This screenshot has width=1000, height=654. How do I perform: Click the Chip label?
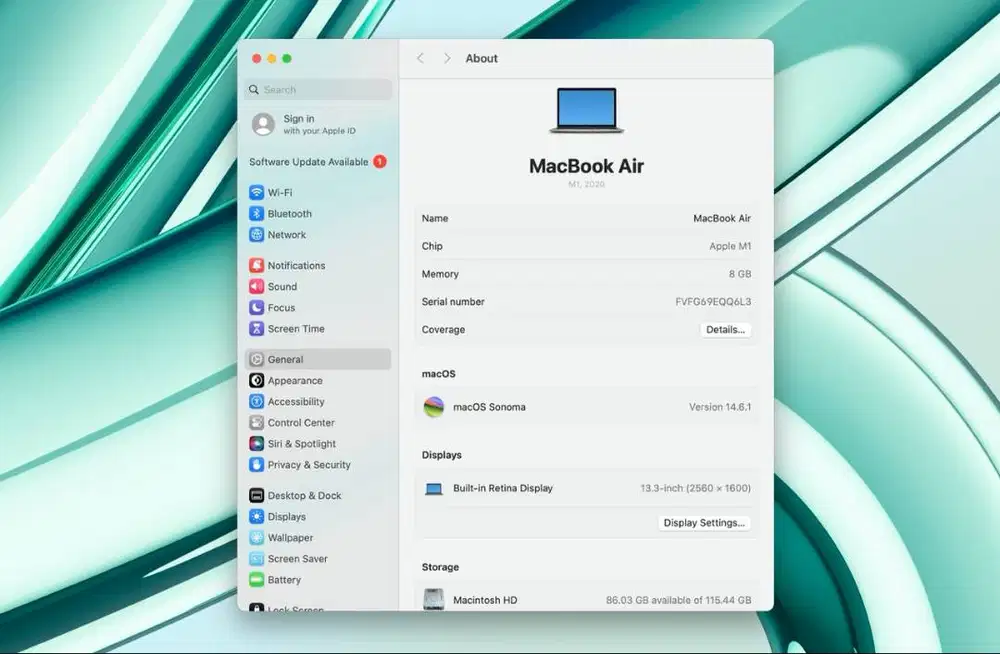pyautogui.click(x=432, y=246)
